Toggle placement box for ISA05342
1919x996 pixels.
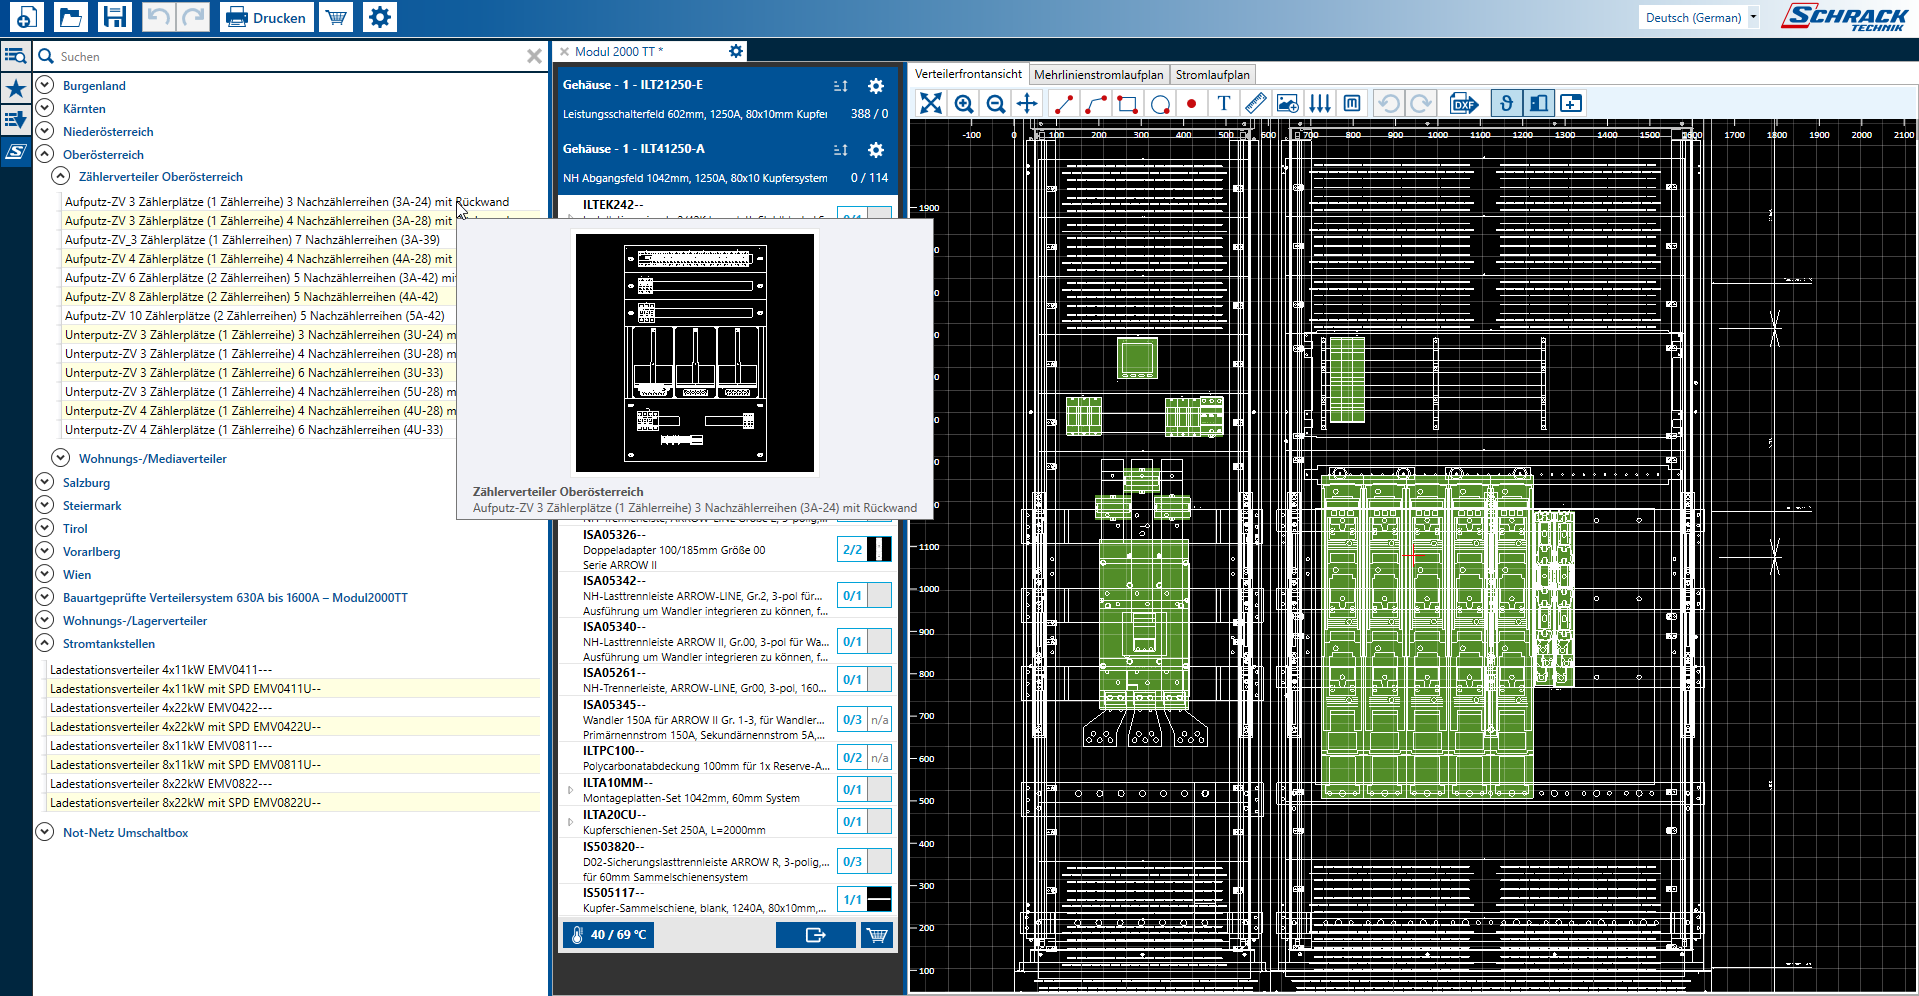(879, 596)
